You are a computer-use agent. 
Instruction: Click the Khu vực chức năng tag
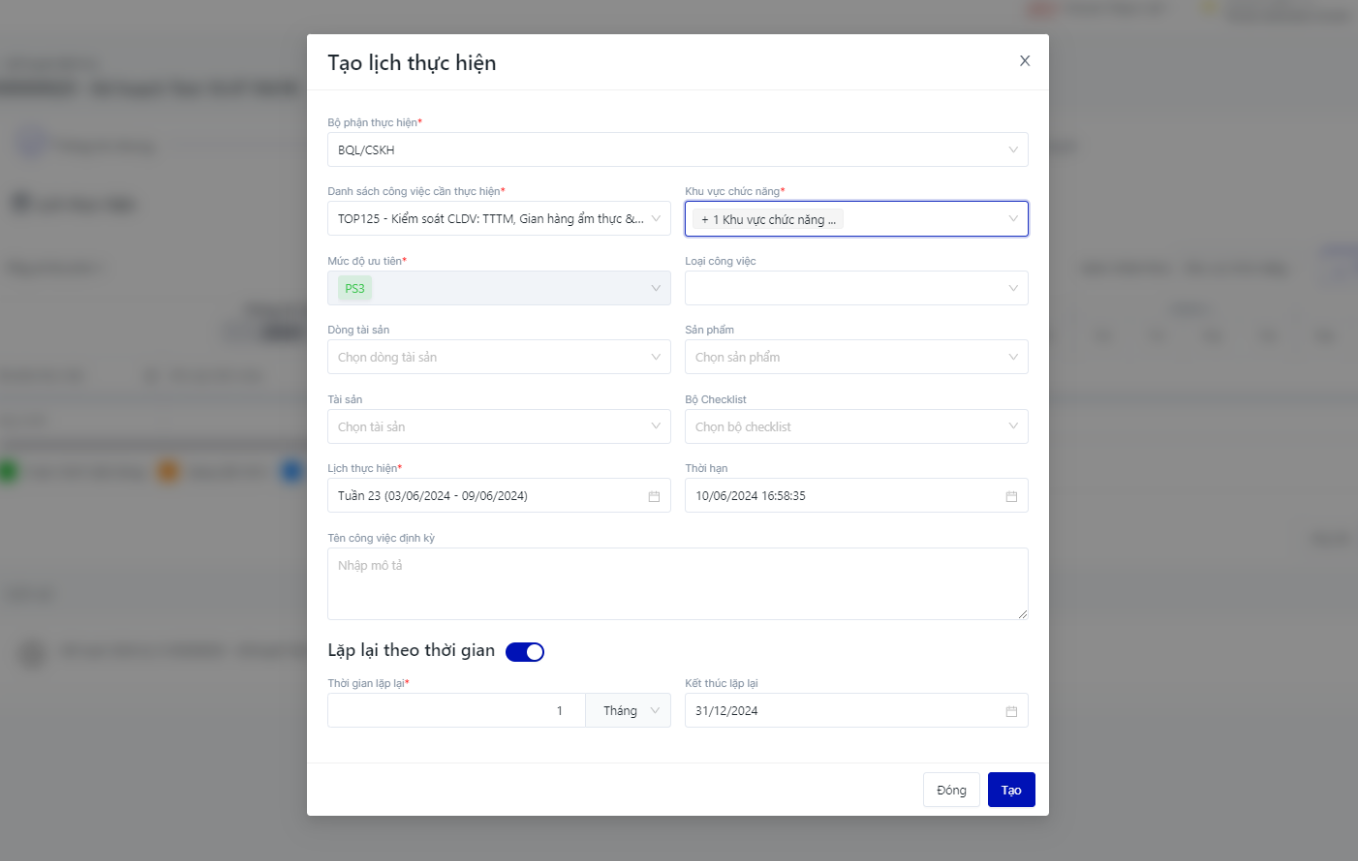point(768,219)
